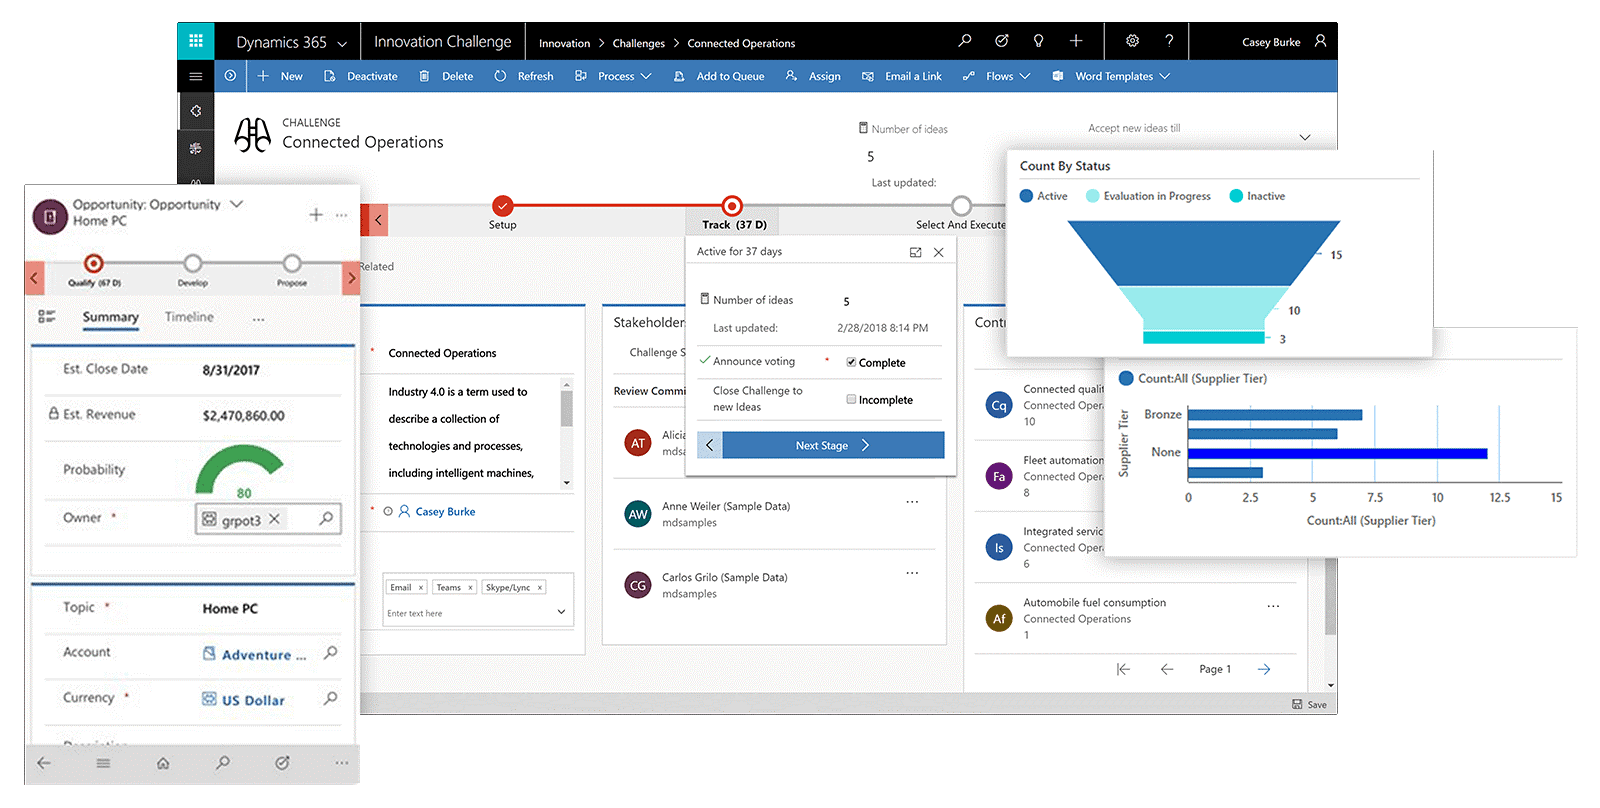Remove the Teams tag
This screenshot has width=1600, height=808.
tap(470, 587)
